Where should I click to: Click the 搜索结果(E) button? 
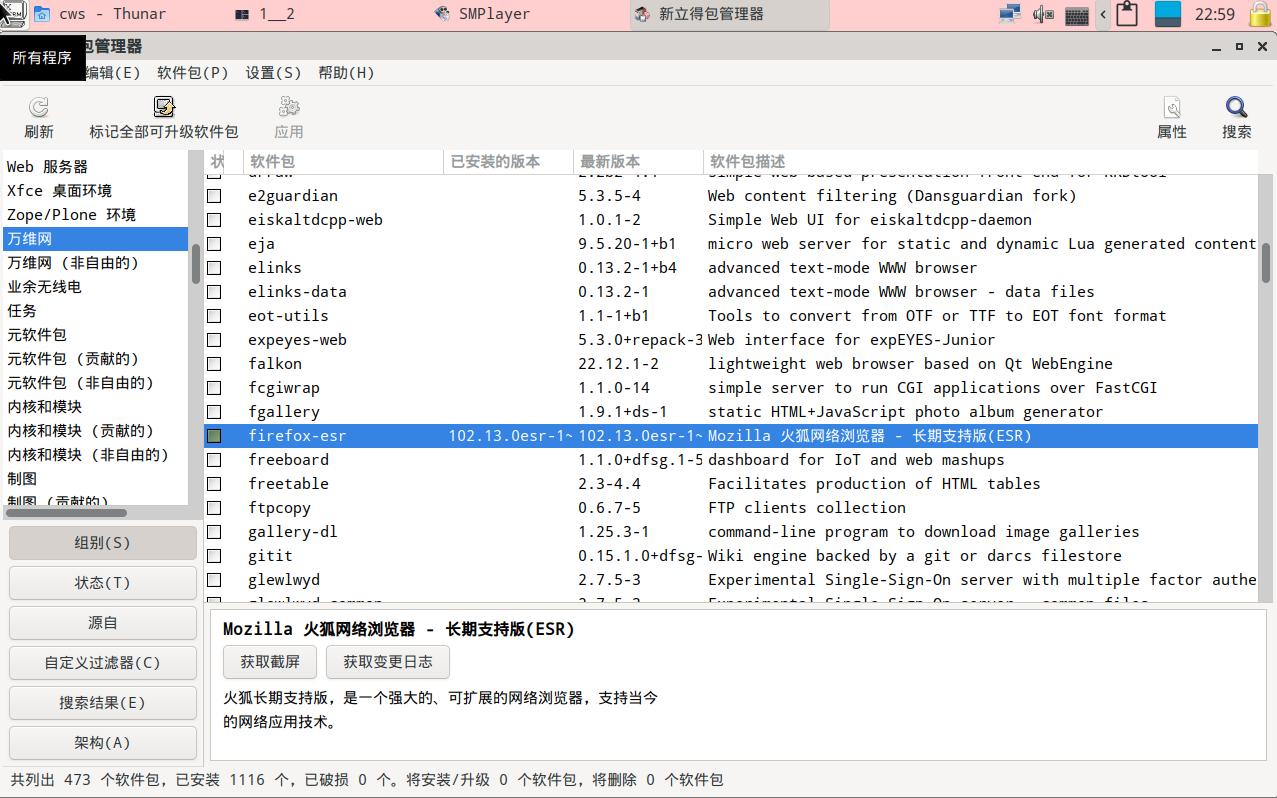(x=103, y=703)
